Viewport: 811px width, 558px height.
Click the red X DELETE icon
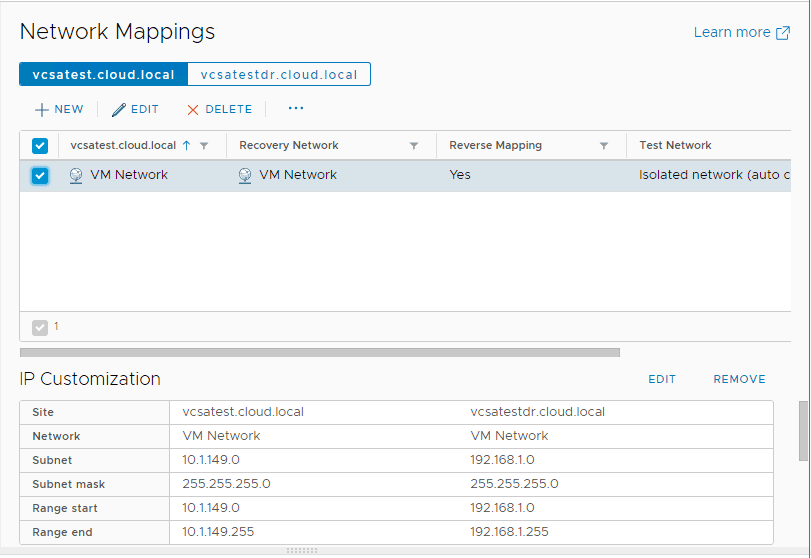[x=193, y=109]
